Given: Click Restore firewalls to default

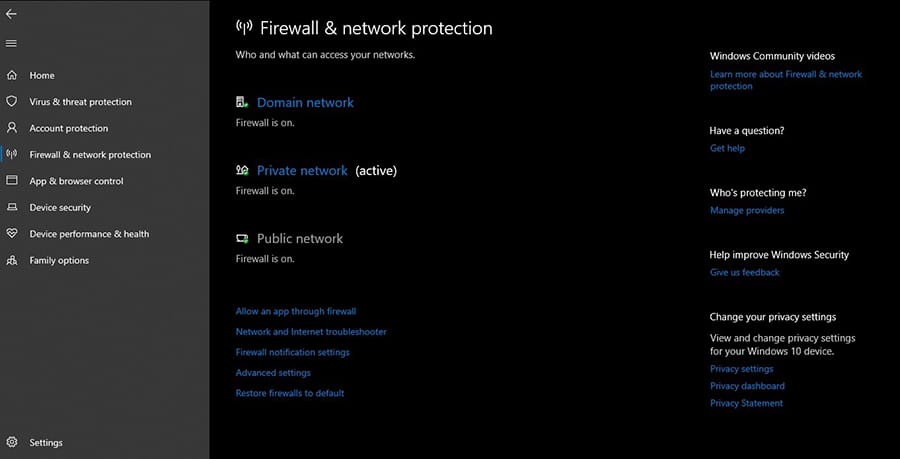Looking at the screenshot, I should pyautogui.click(x=290, y=394).
